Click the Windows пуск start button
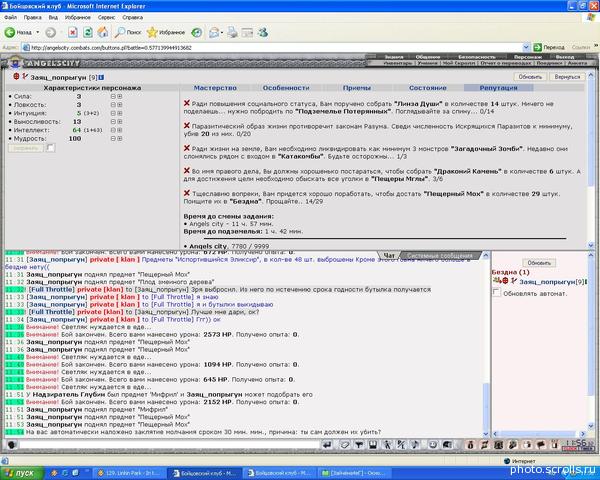This screenshot has width=600, height=480. [20, 473]
